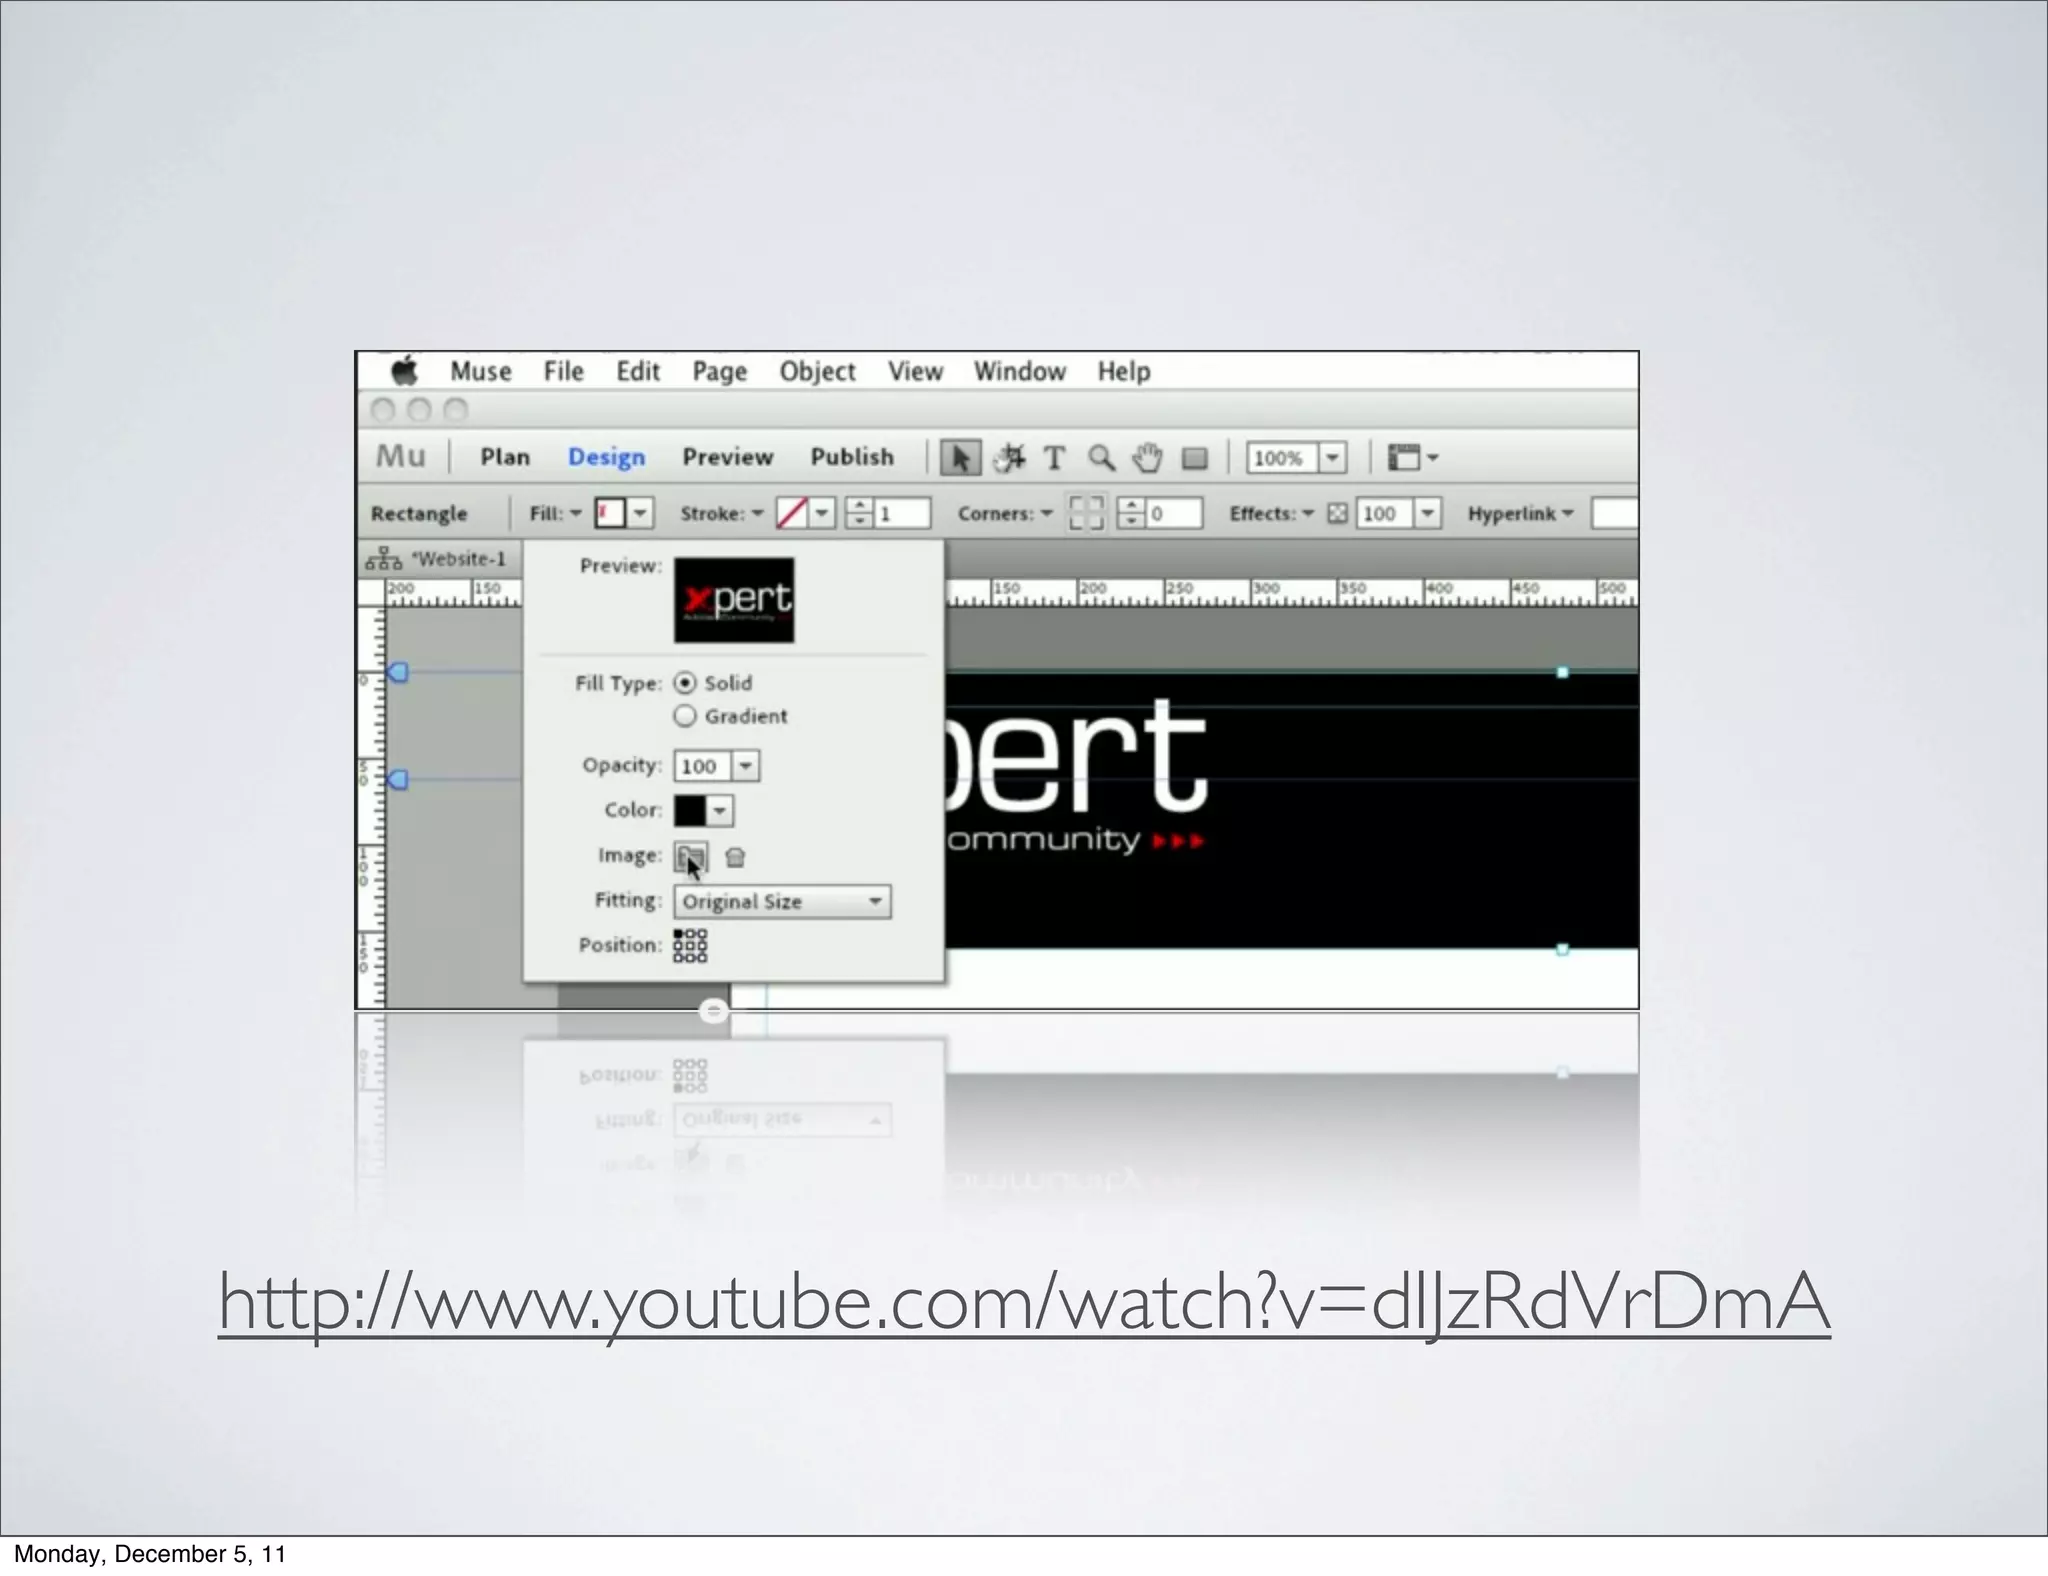Click the corner radius stepper
The width and height of the screenshot is (2048, 1576).
(x=1131, y=513)
